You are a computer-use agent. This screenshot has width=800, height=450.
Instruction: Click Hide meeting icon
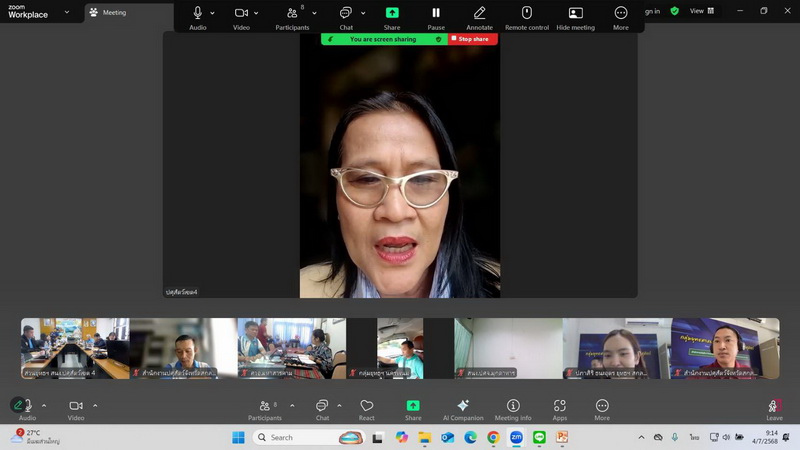point(576,13)
